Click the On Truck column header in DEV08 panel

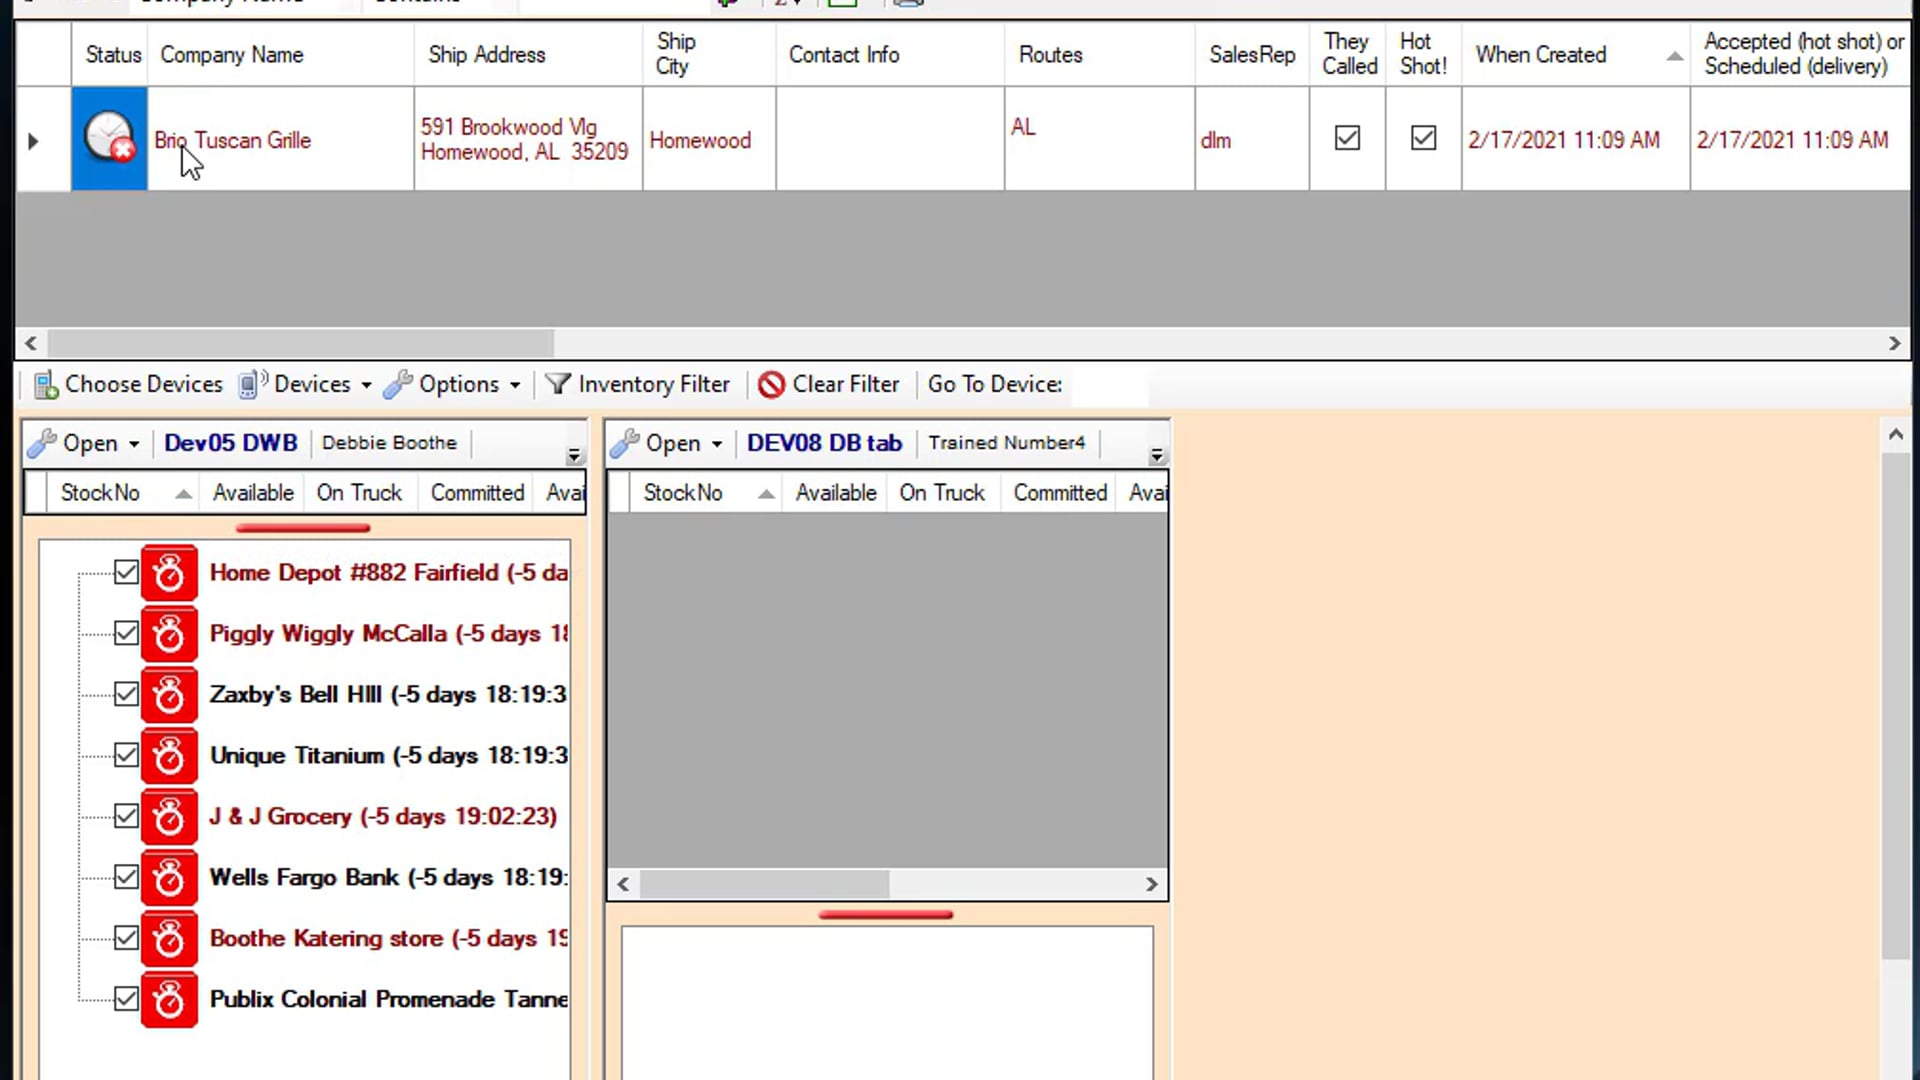pos(942,493)
